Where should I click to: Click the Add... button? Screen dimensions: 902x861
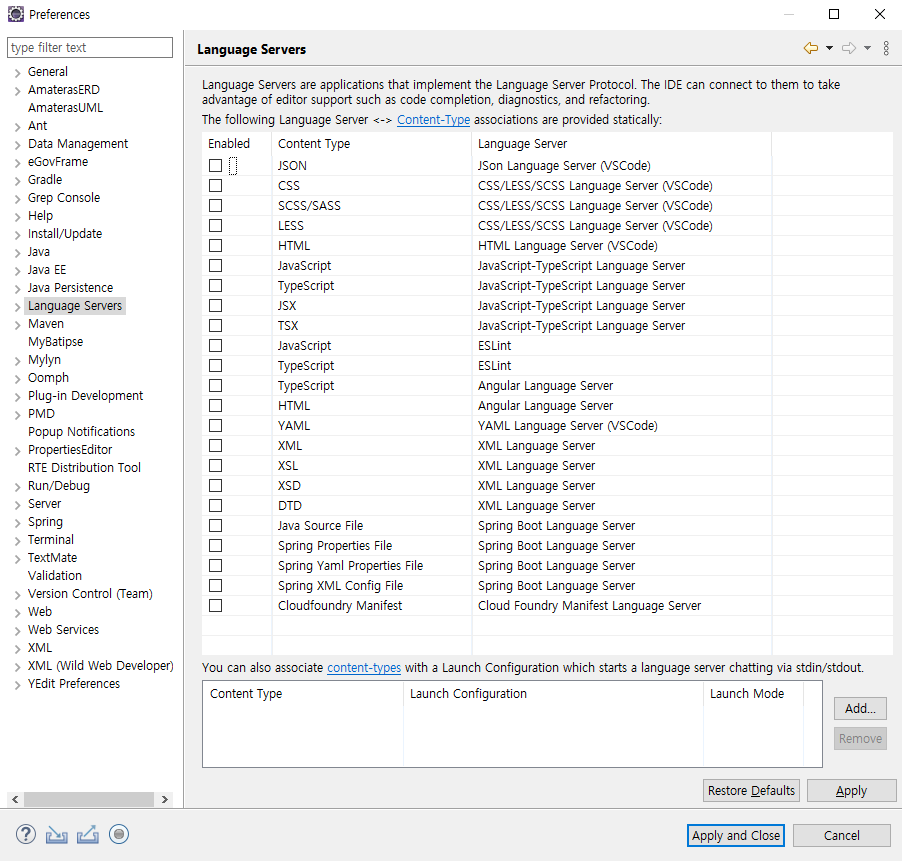[x=860, y=709]
